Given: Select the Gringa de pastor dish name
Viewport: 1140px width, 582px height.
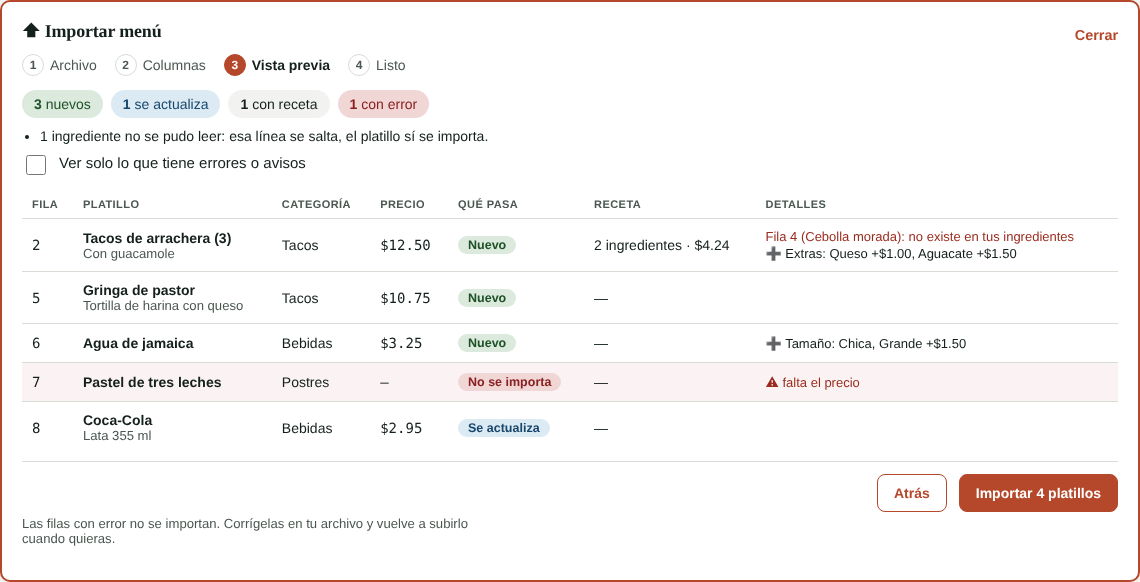Looking at the screenshot, I should tap(139, 291).
